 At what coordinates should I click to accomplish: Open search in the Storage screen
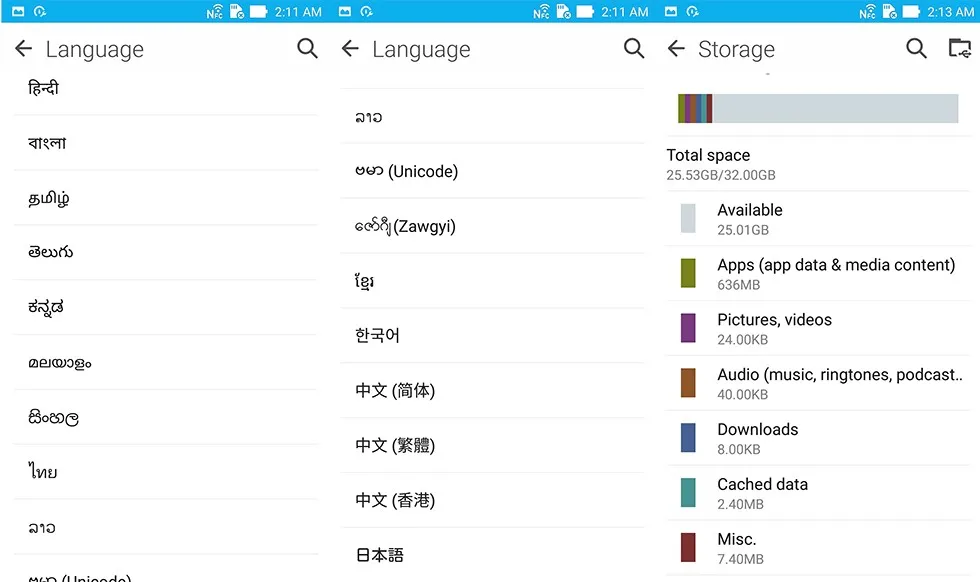(x=916, y=48)
